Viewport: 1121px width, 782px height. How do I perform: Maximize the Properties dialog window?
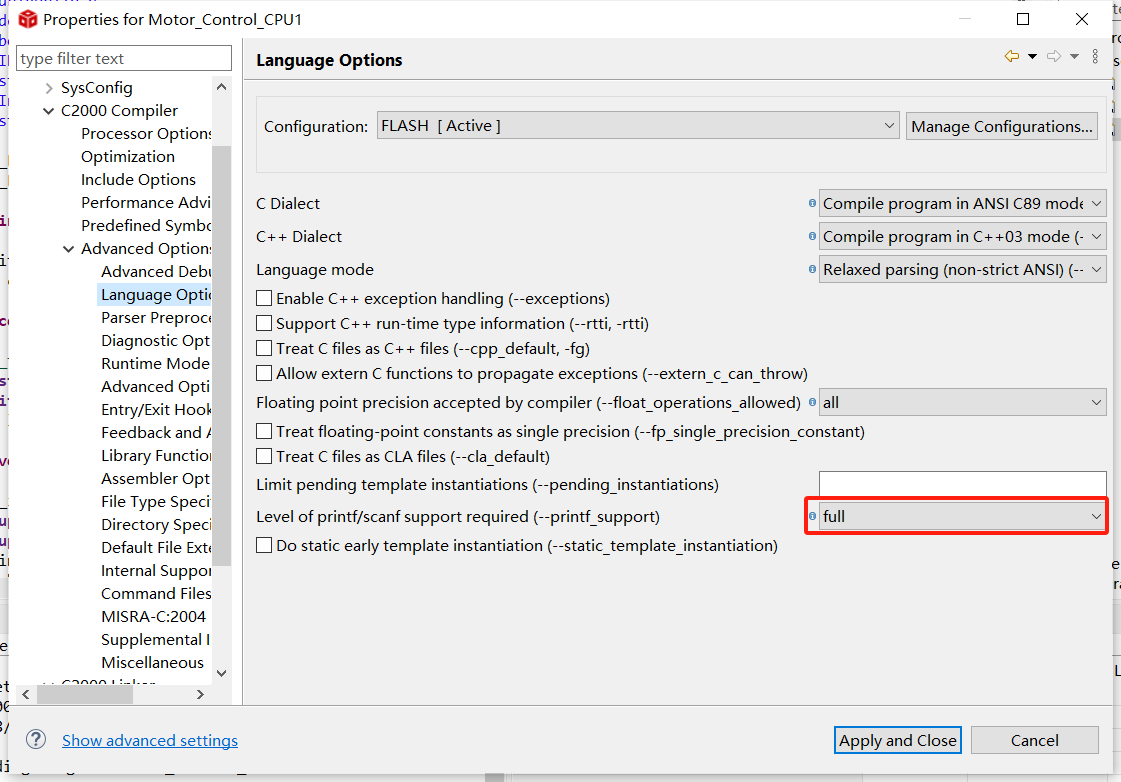tap(1023, 19)
